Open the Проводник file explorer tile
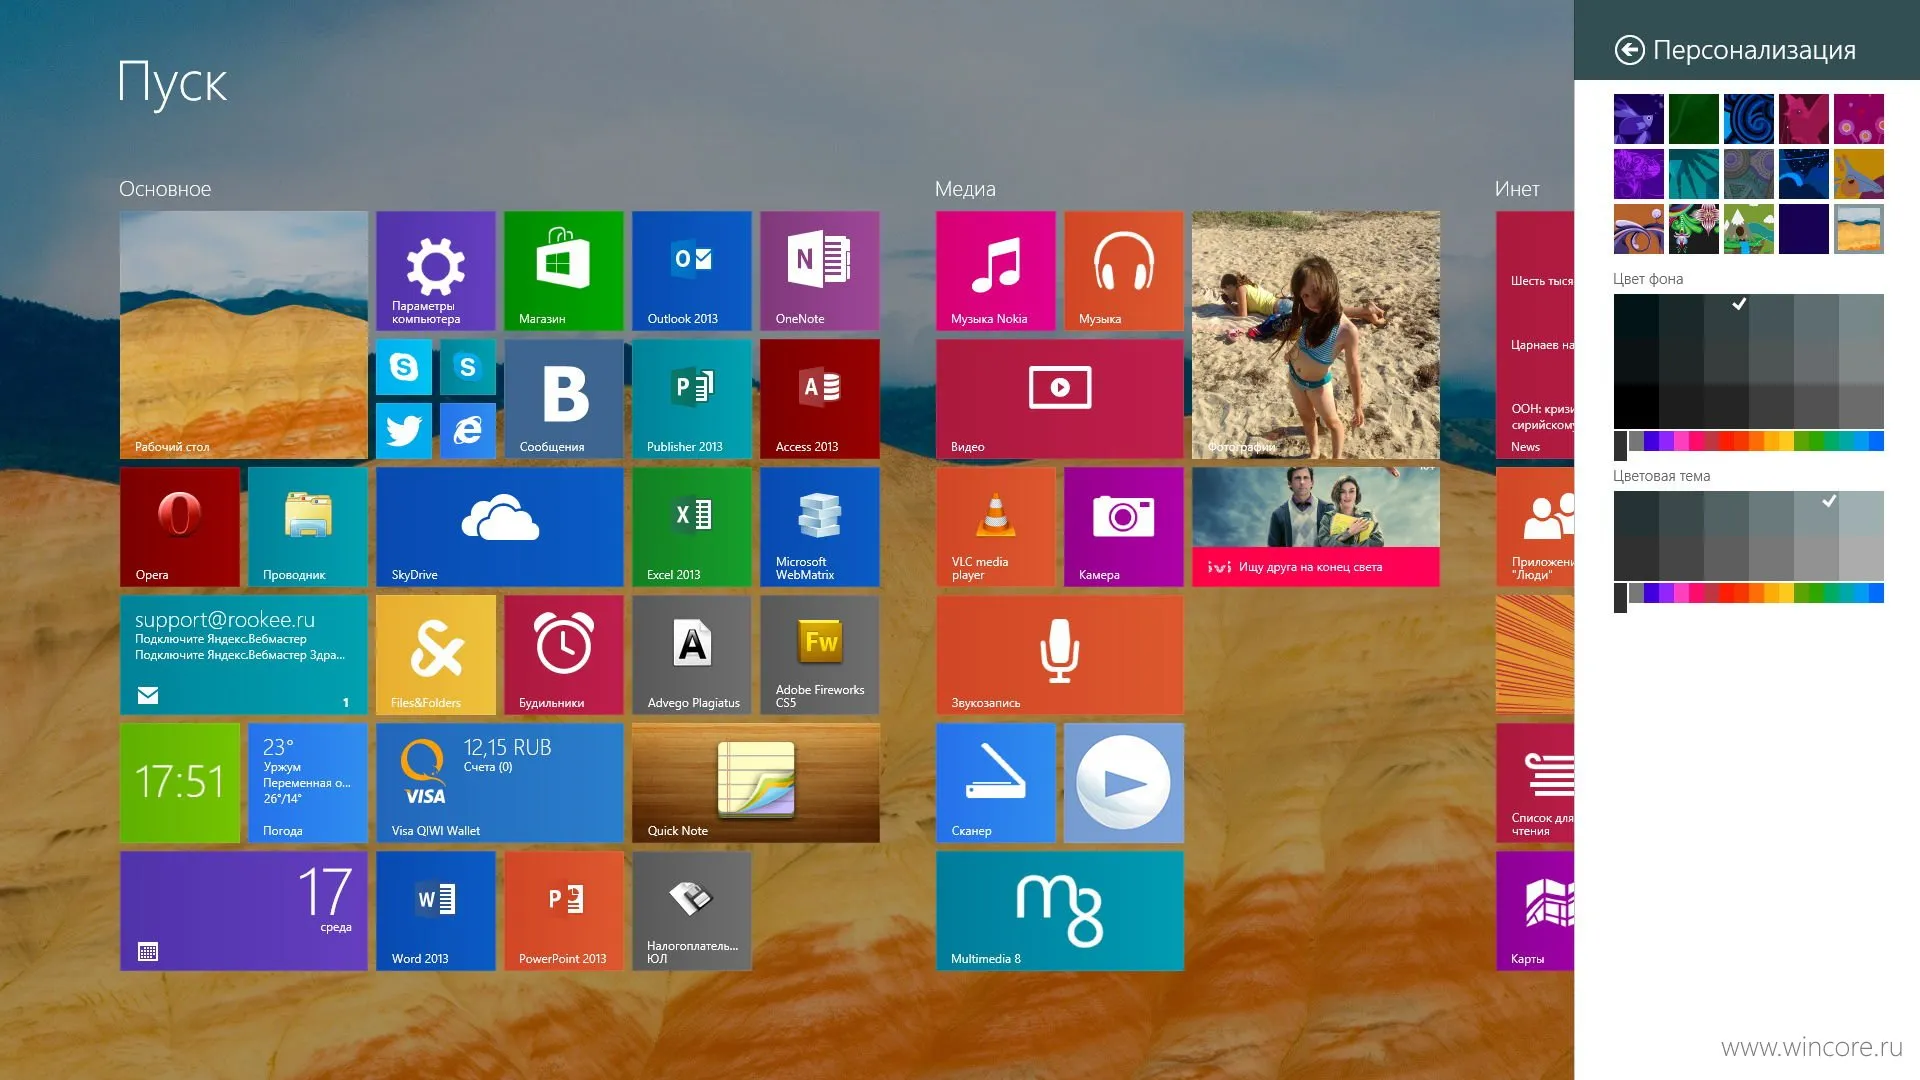The height and width of the screenshot is (1080, 1920). [x=307, y=526]
